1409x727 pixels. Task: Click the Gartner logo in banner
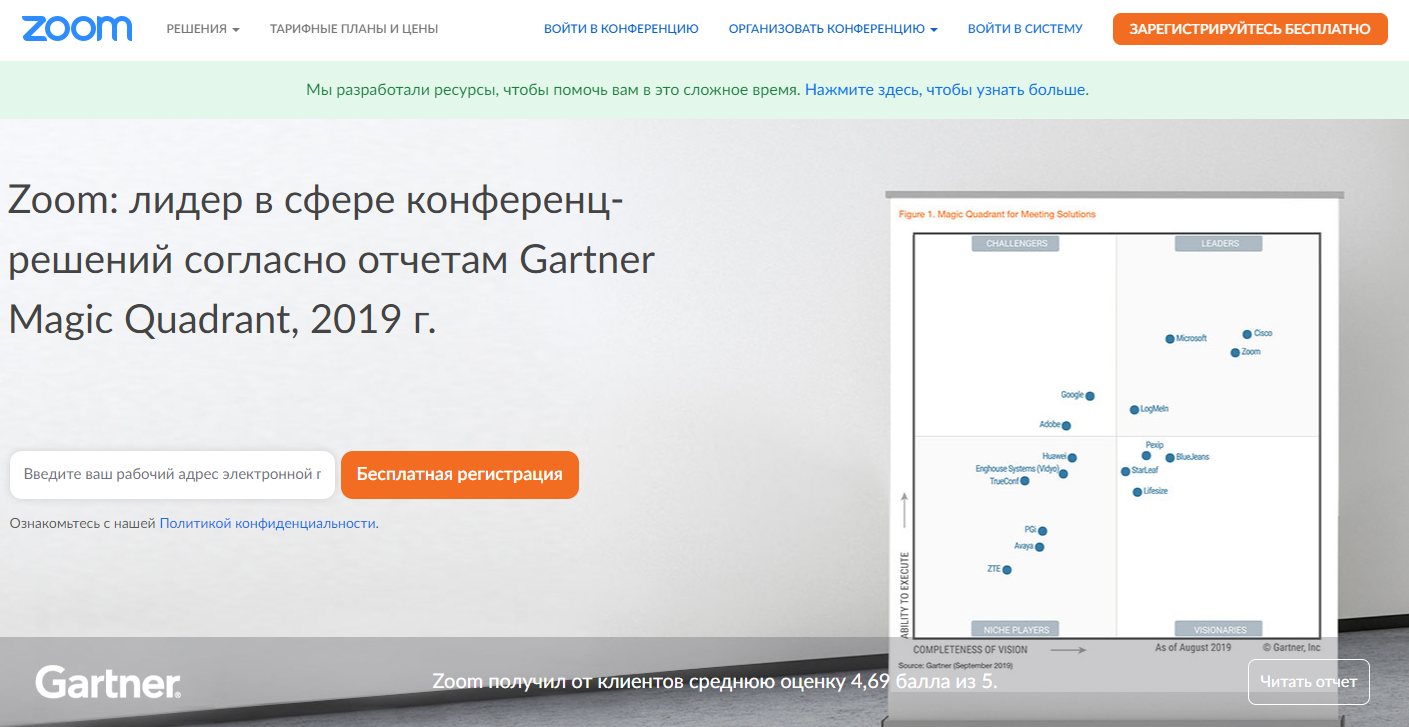coord(109,682)
